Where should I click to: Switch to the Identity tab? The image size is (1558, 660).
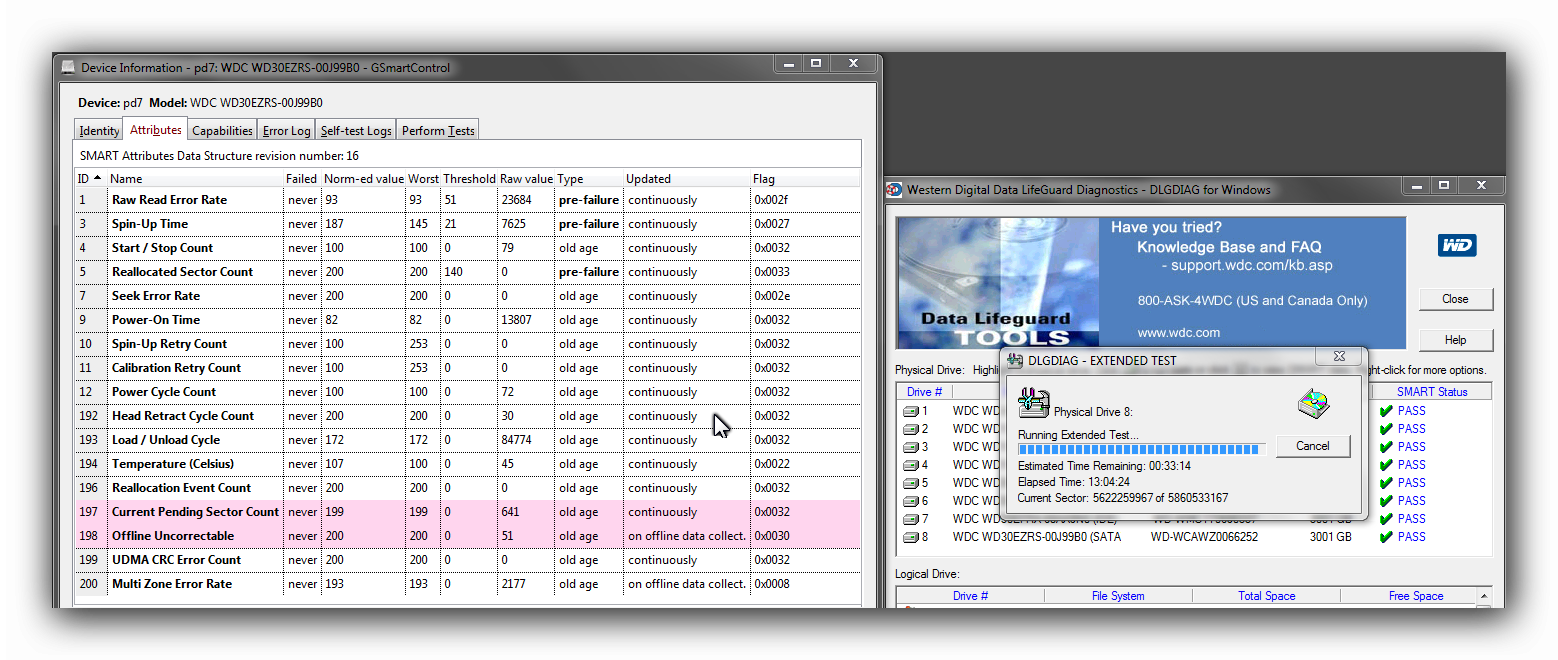click(x=99, y=131)
